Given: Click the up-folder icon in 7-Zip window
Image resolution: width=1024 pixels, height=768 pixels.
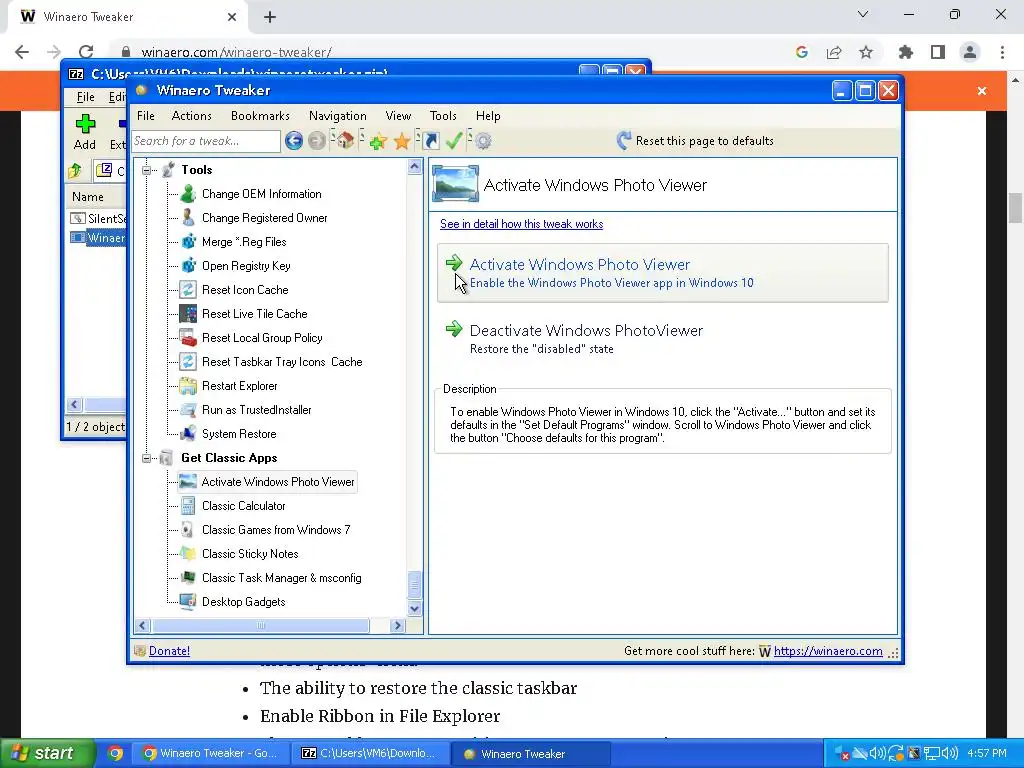Looking at the screenshot, I should tap(75, 171).
